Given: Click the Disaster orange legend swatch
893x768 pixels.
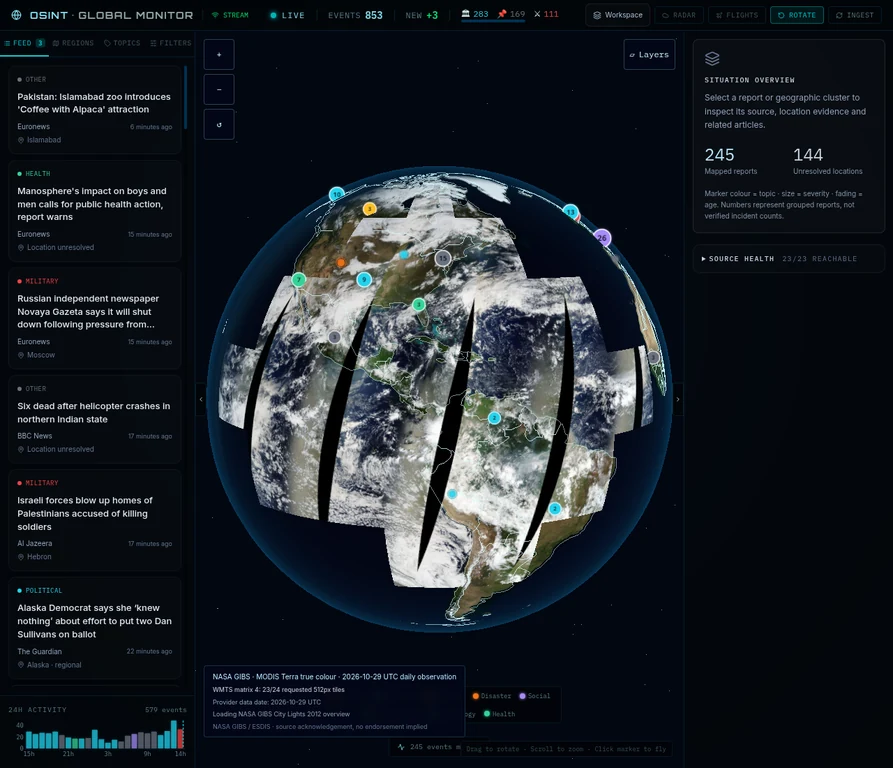Looking at the screenshot, I should (476, 696).
